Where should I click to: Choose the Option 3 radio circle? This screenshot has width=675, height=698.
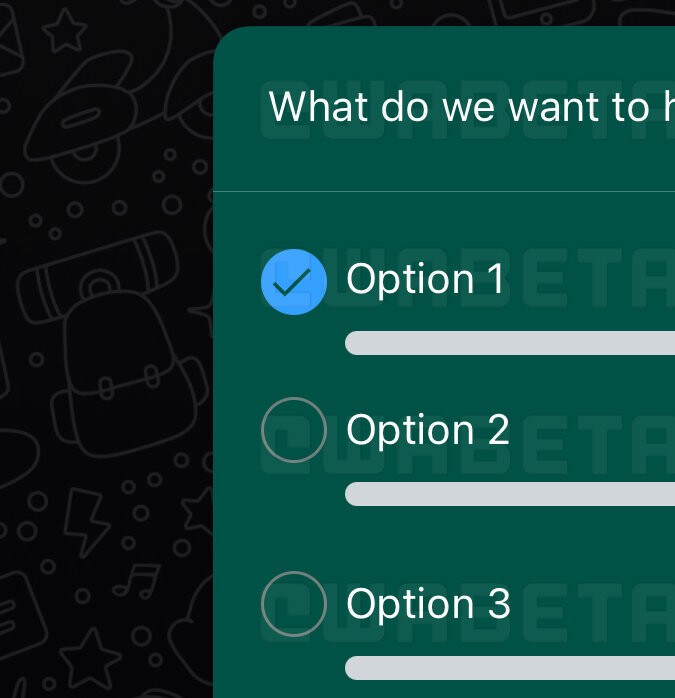pyautogui.click(x=293, y=604)
